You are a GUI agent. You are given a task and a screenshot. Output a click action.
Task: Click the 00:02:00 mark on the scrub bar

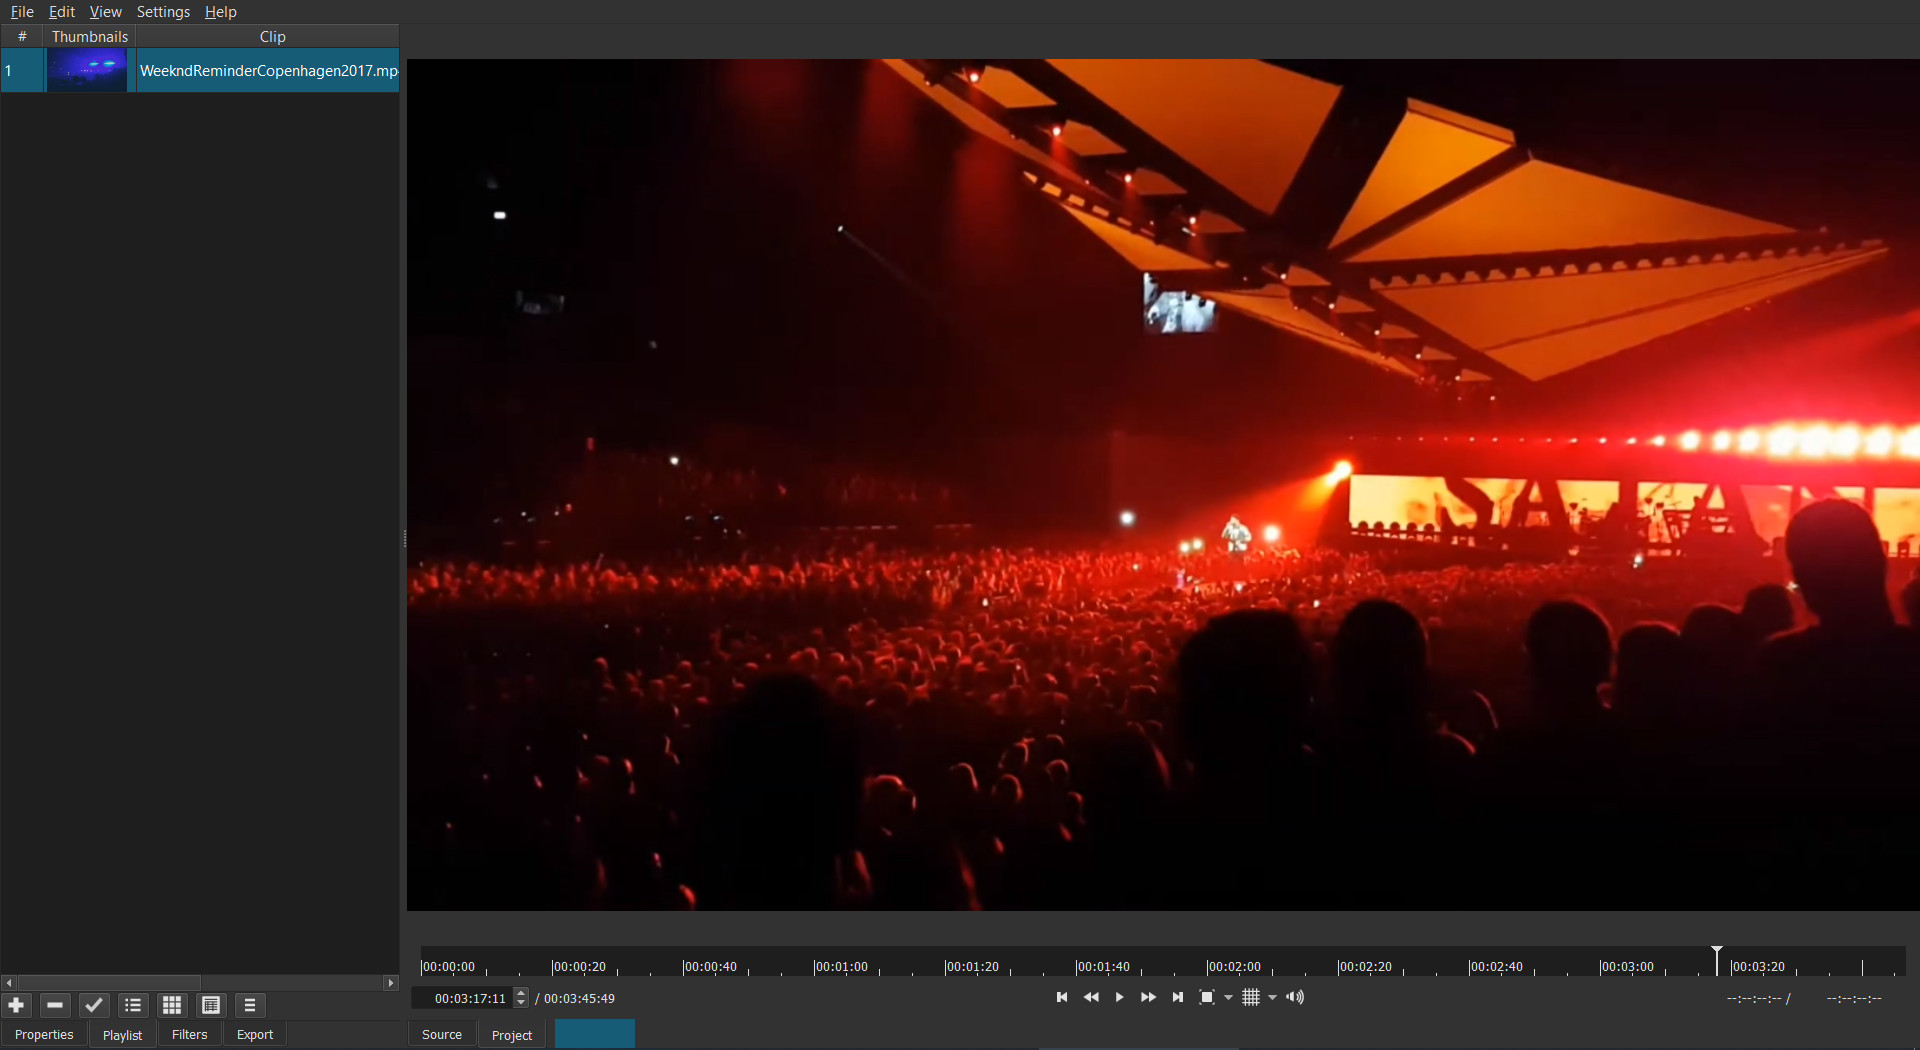click(x=1208, y=966)
